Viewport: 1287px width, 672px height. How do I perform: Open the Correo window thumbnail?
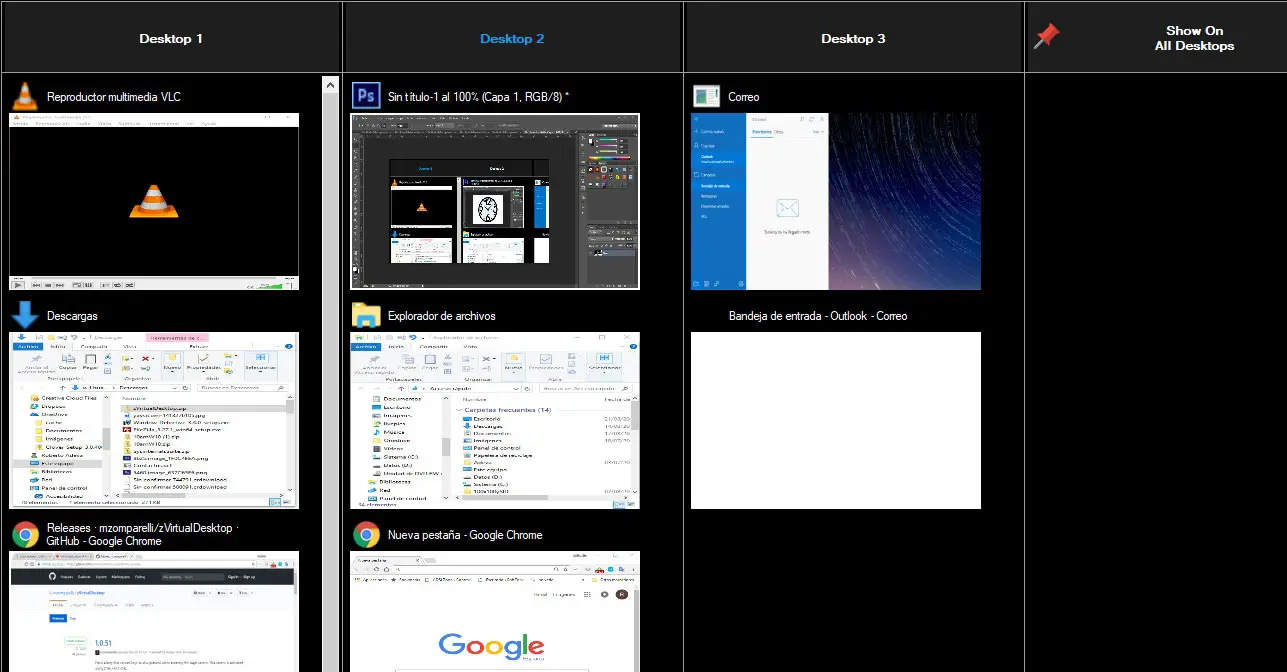tap(836, 202)
